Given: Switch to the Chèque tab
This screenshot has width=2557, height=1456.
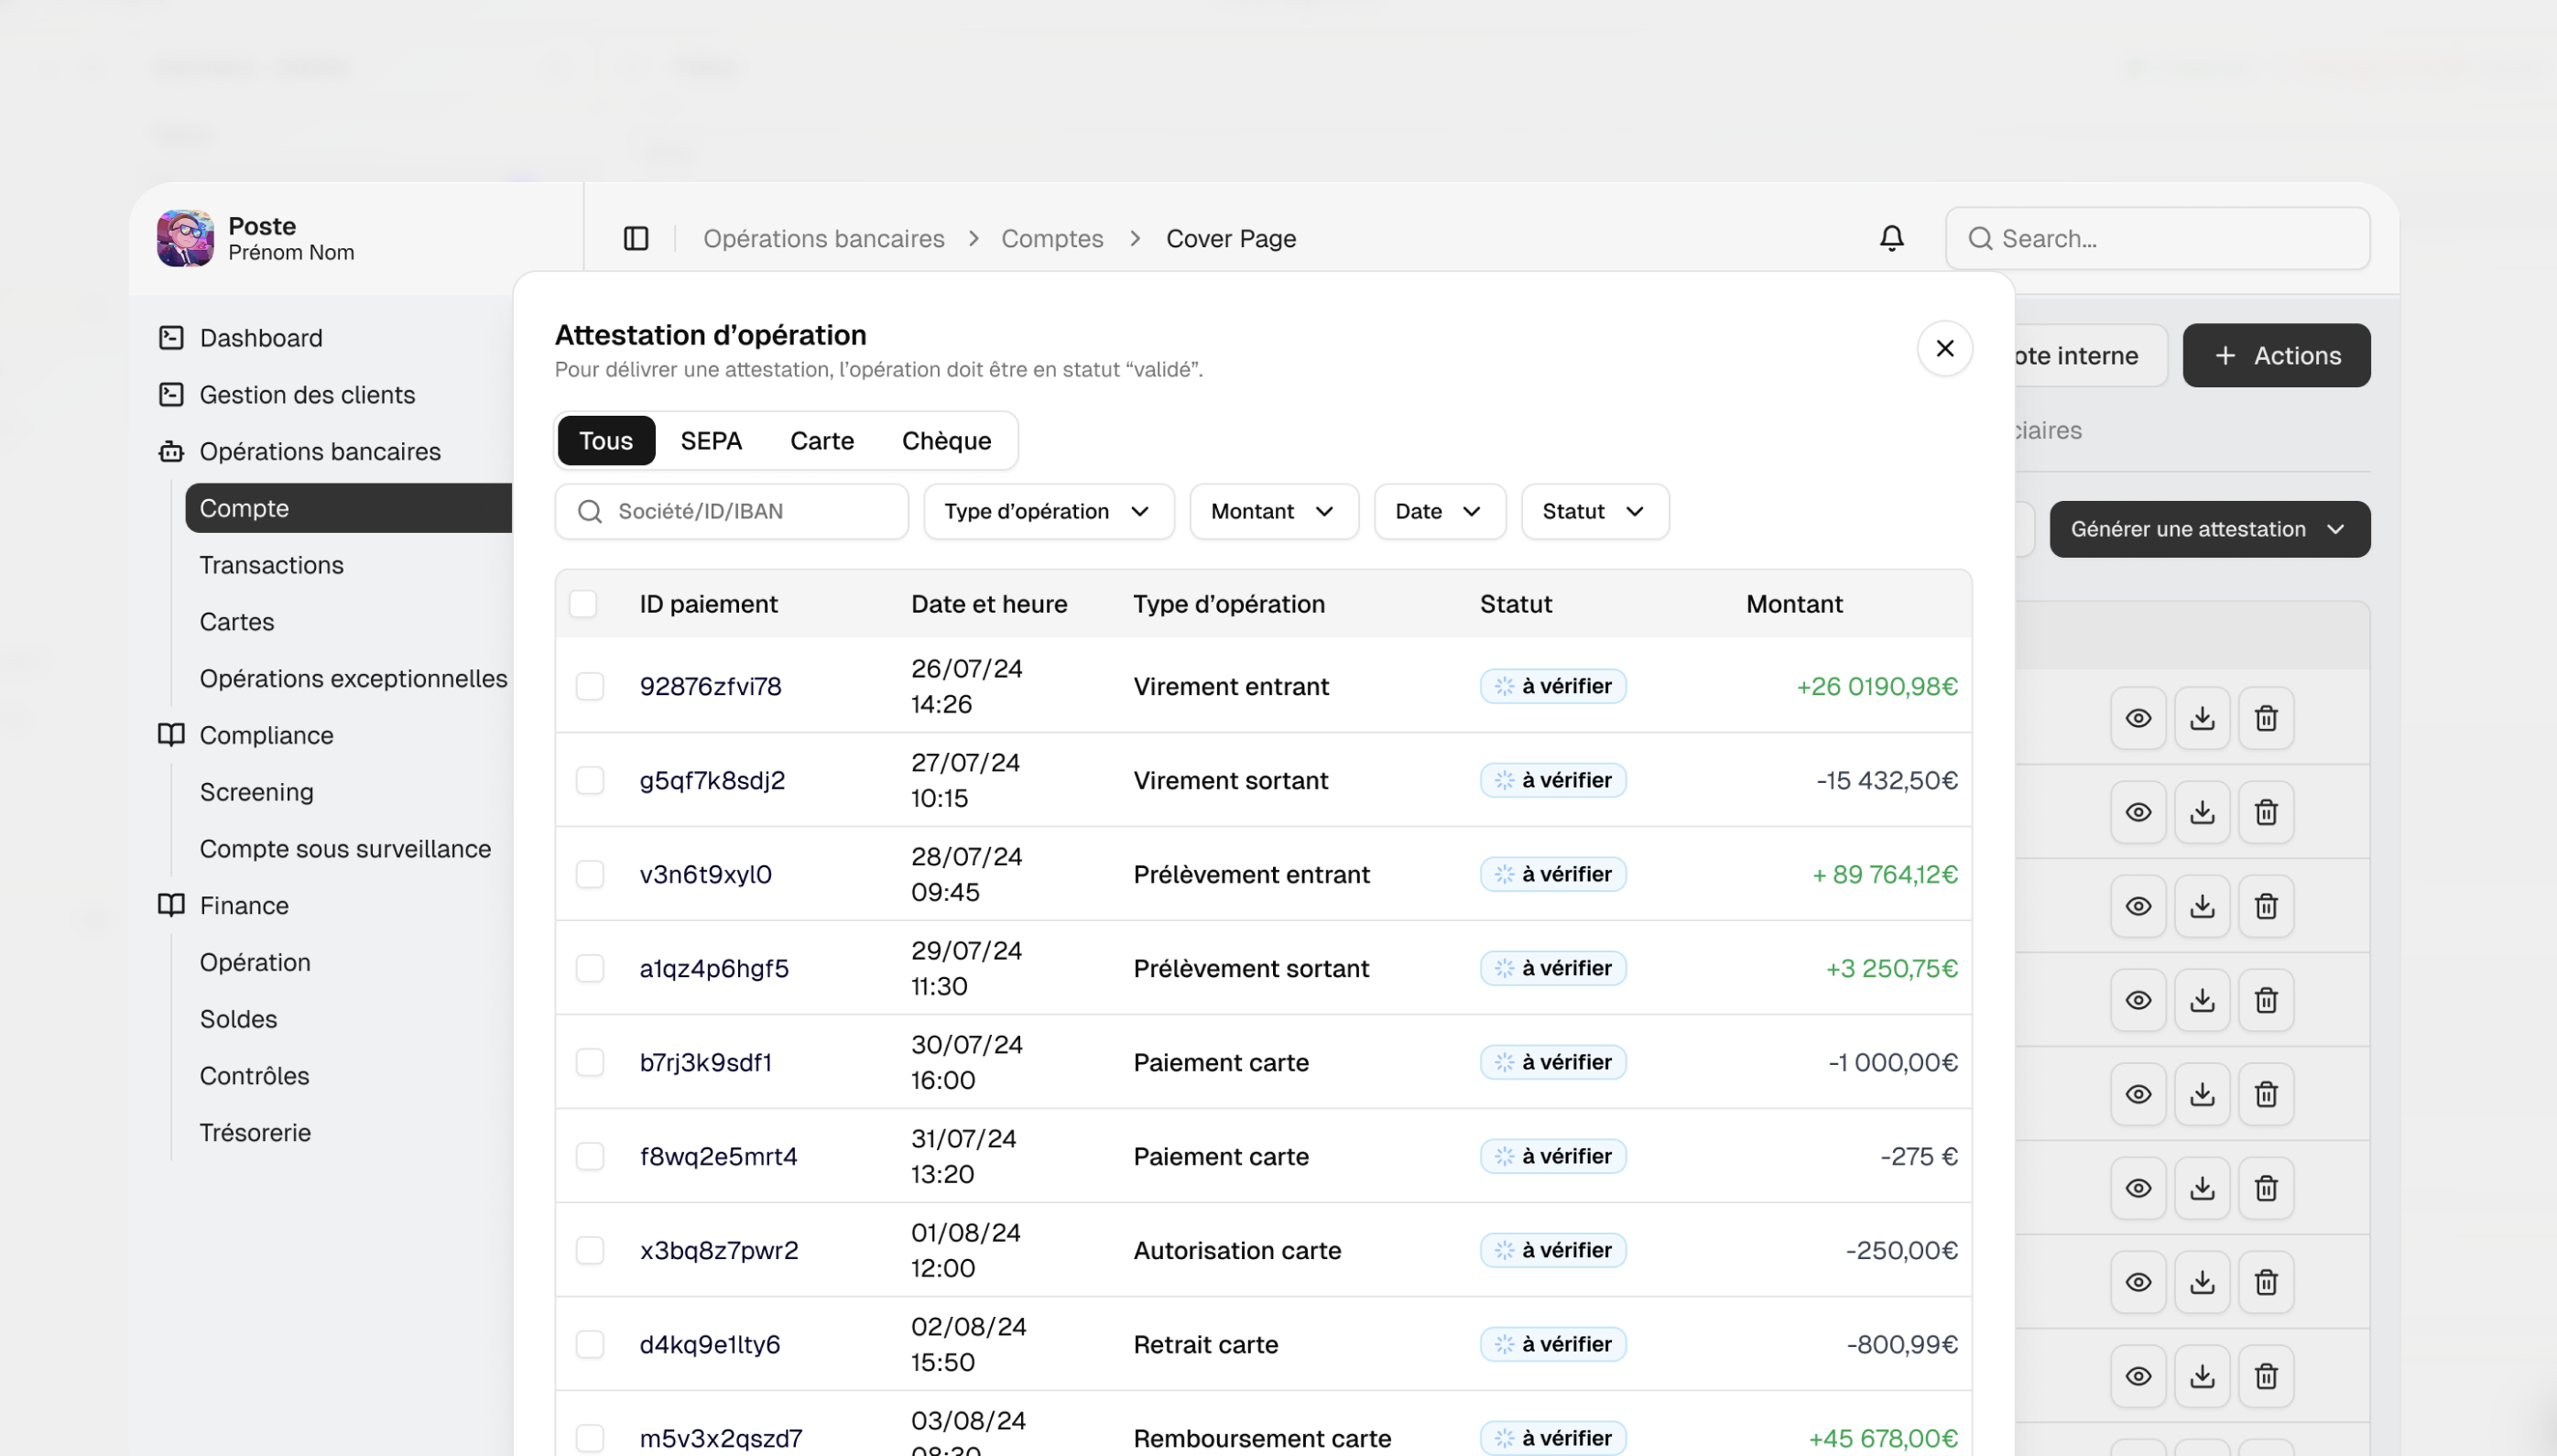Looking at the screenshot, I should pos(946,441).
